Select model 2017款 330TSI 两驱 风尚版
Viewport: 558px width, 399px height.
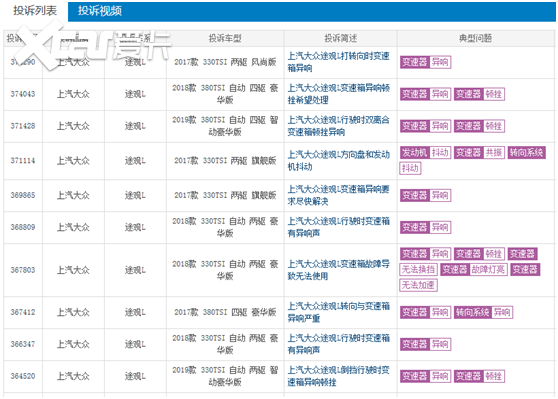[225, 62]
